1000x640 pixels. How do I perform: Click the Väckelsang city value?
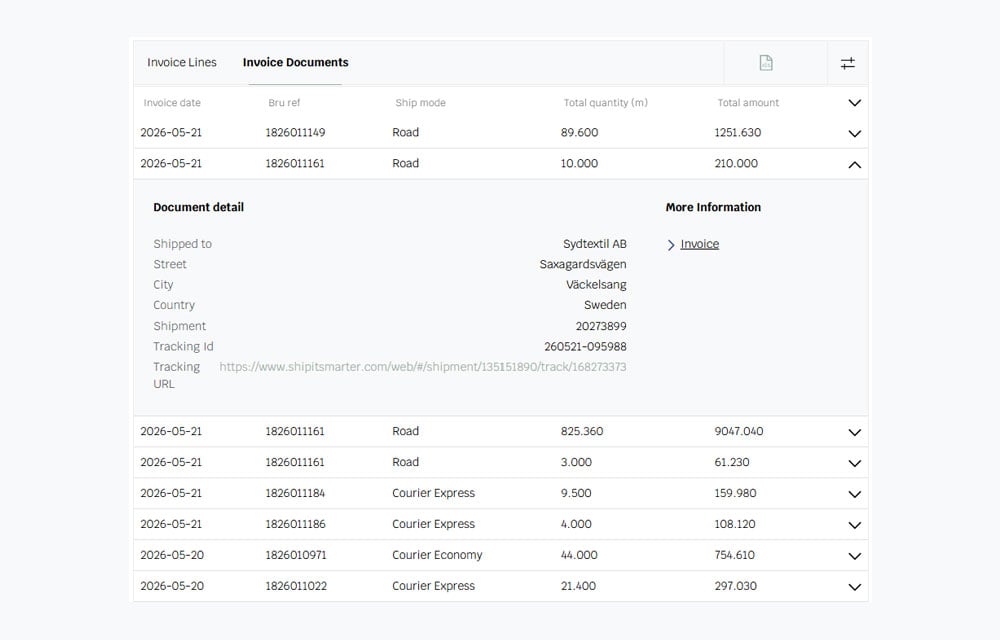596,285
